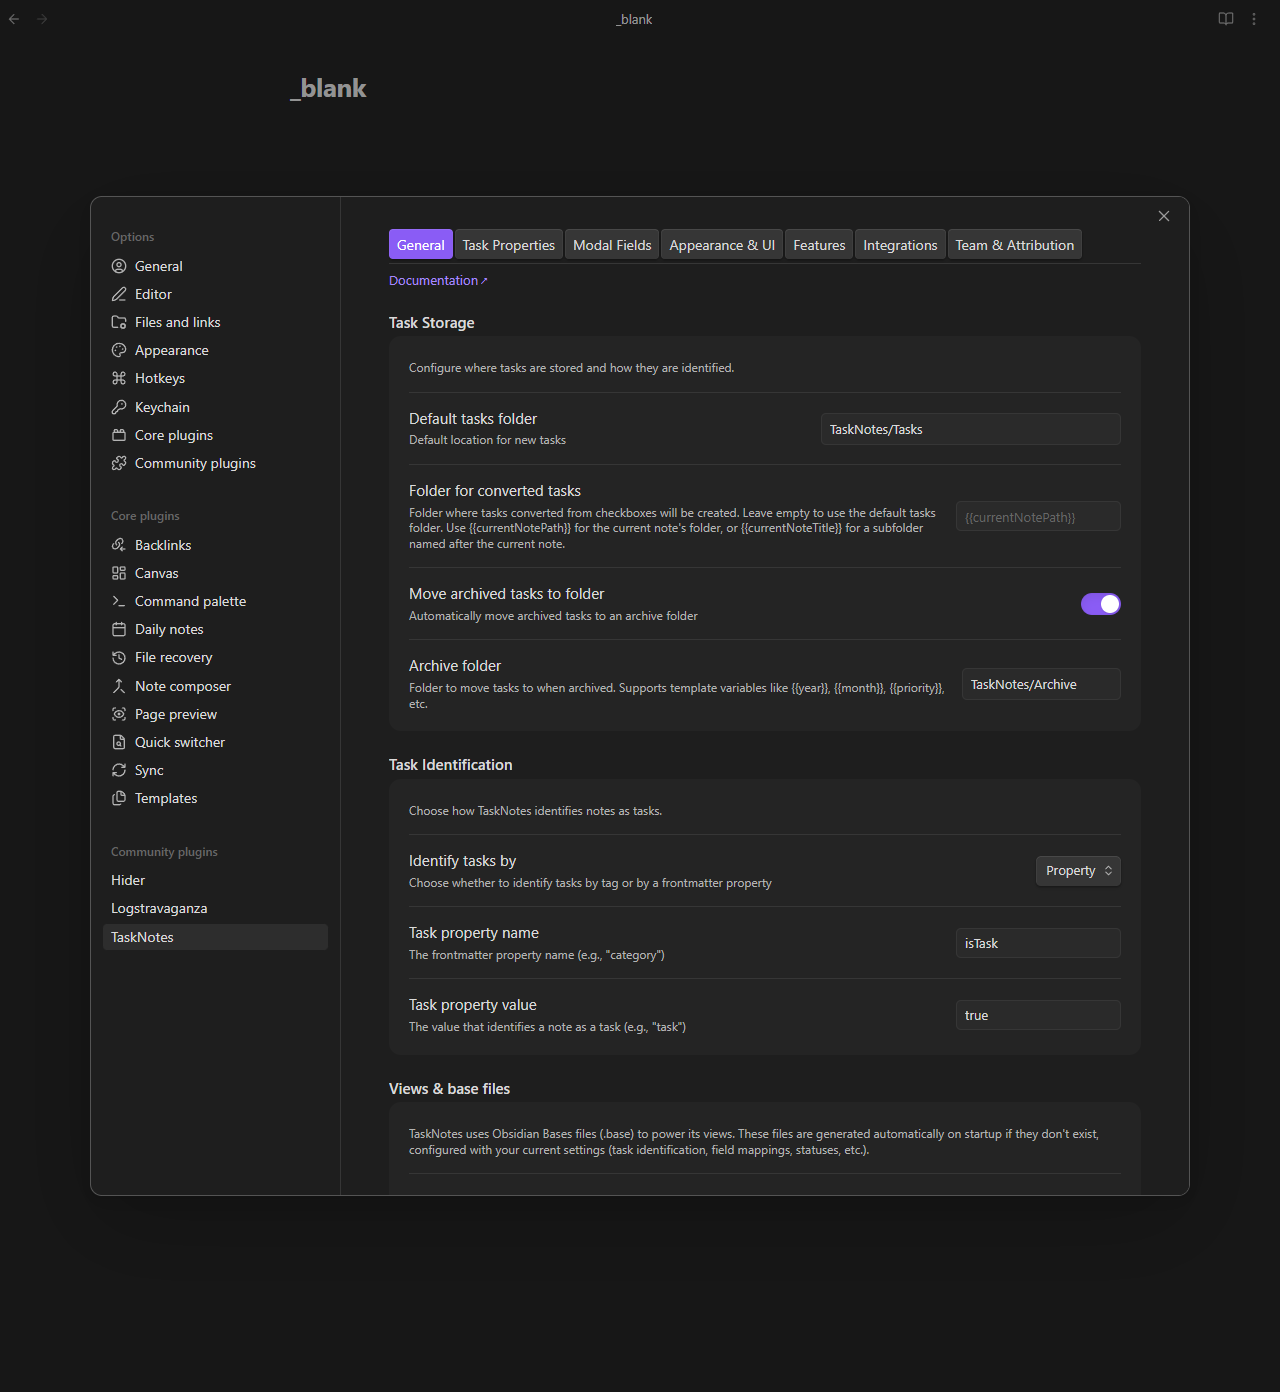The image size is (1280, 1392).
Task: Disable moving archived tasks to folder
Action: (1100, 604)
